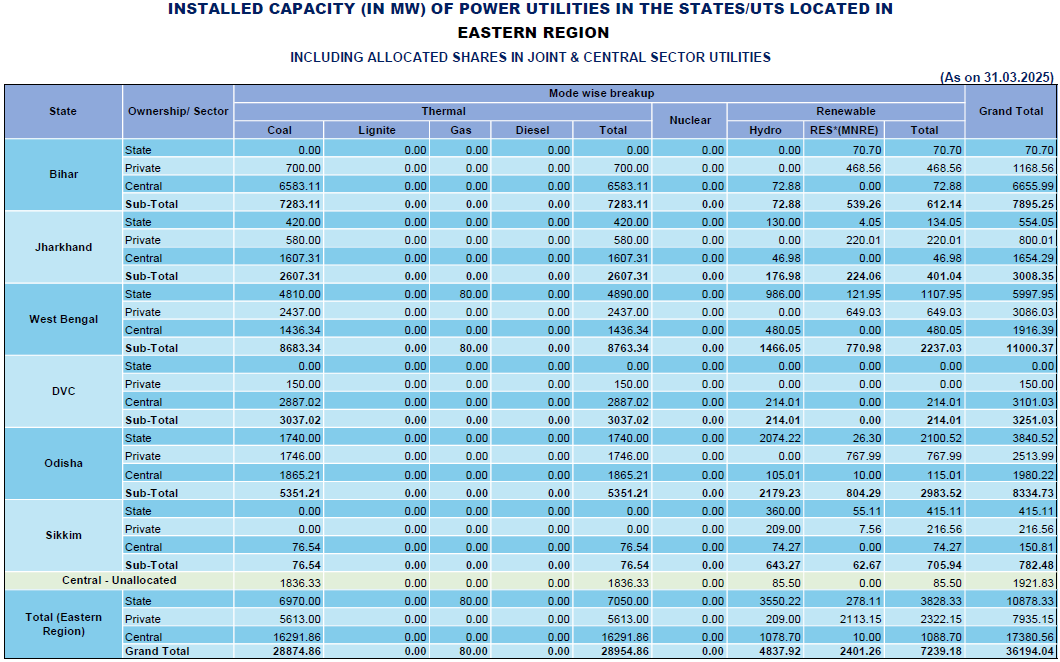The height and width of the screenshot is (662, 1060).
Task: Click the Ownership/ Sector column header
Action: pos(178,111)
